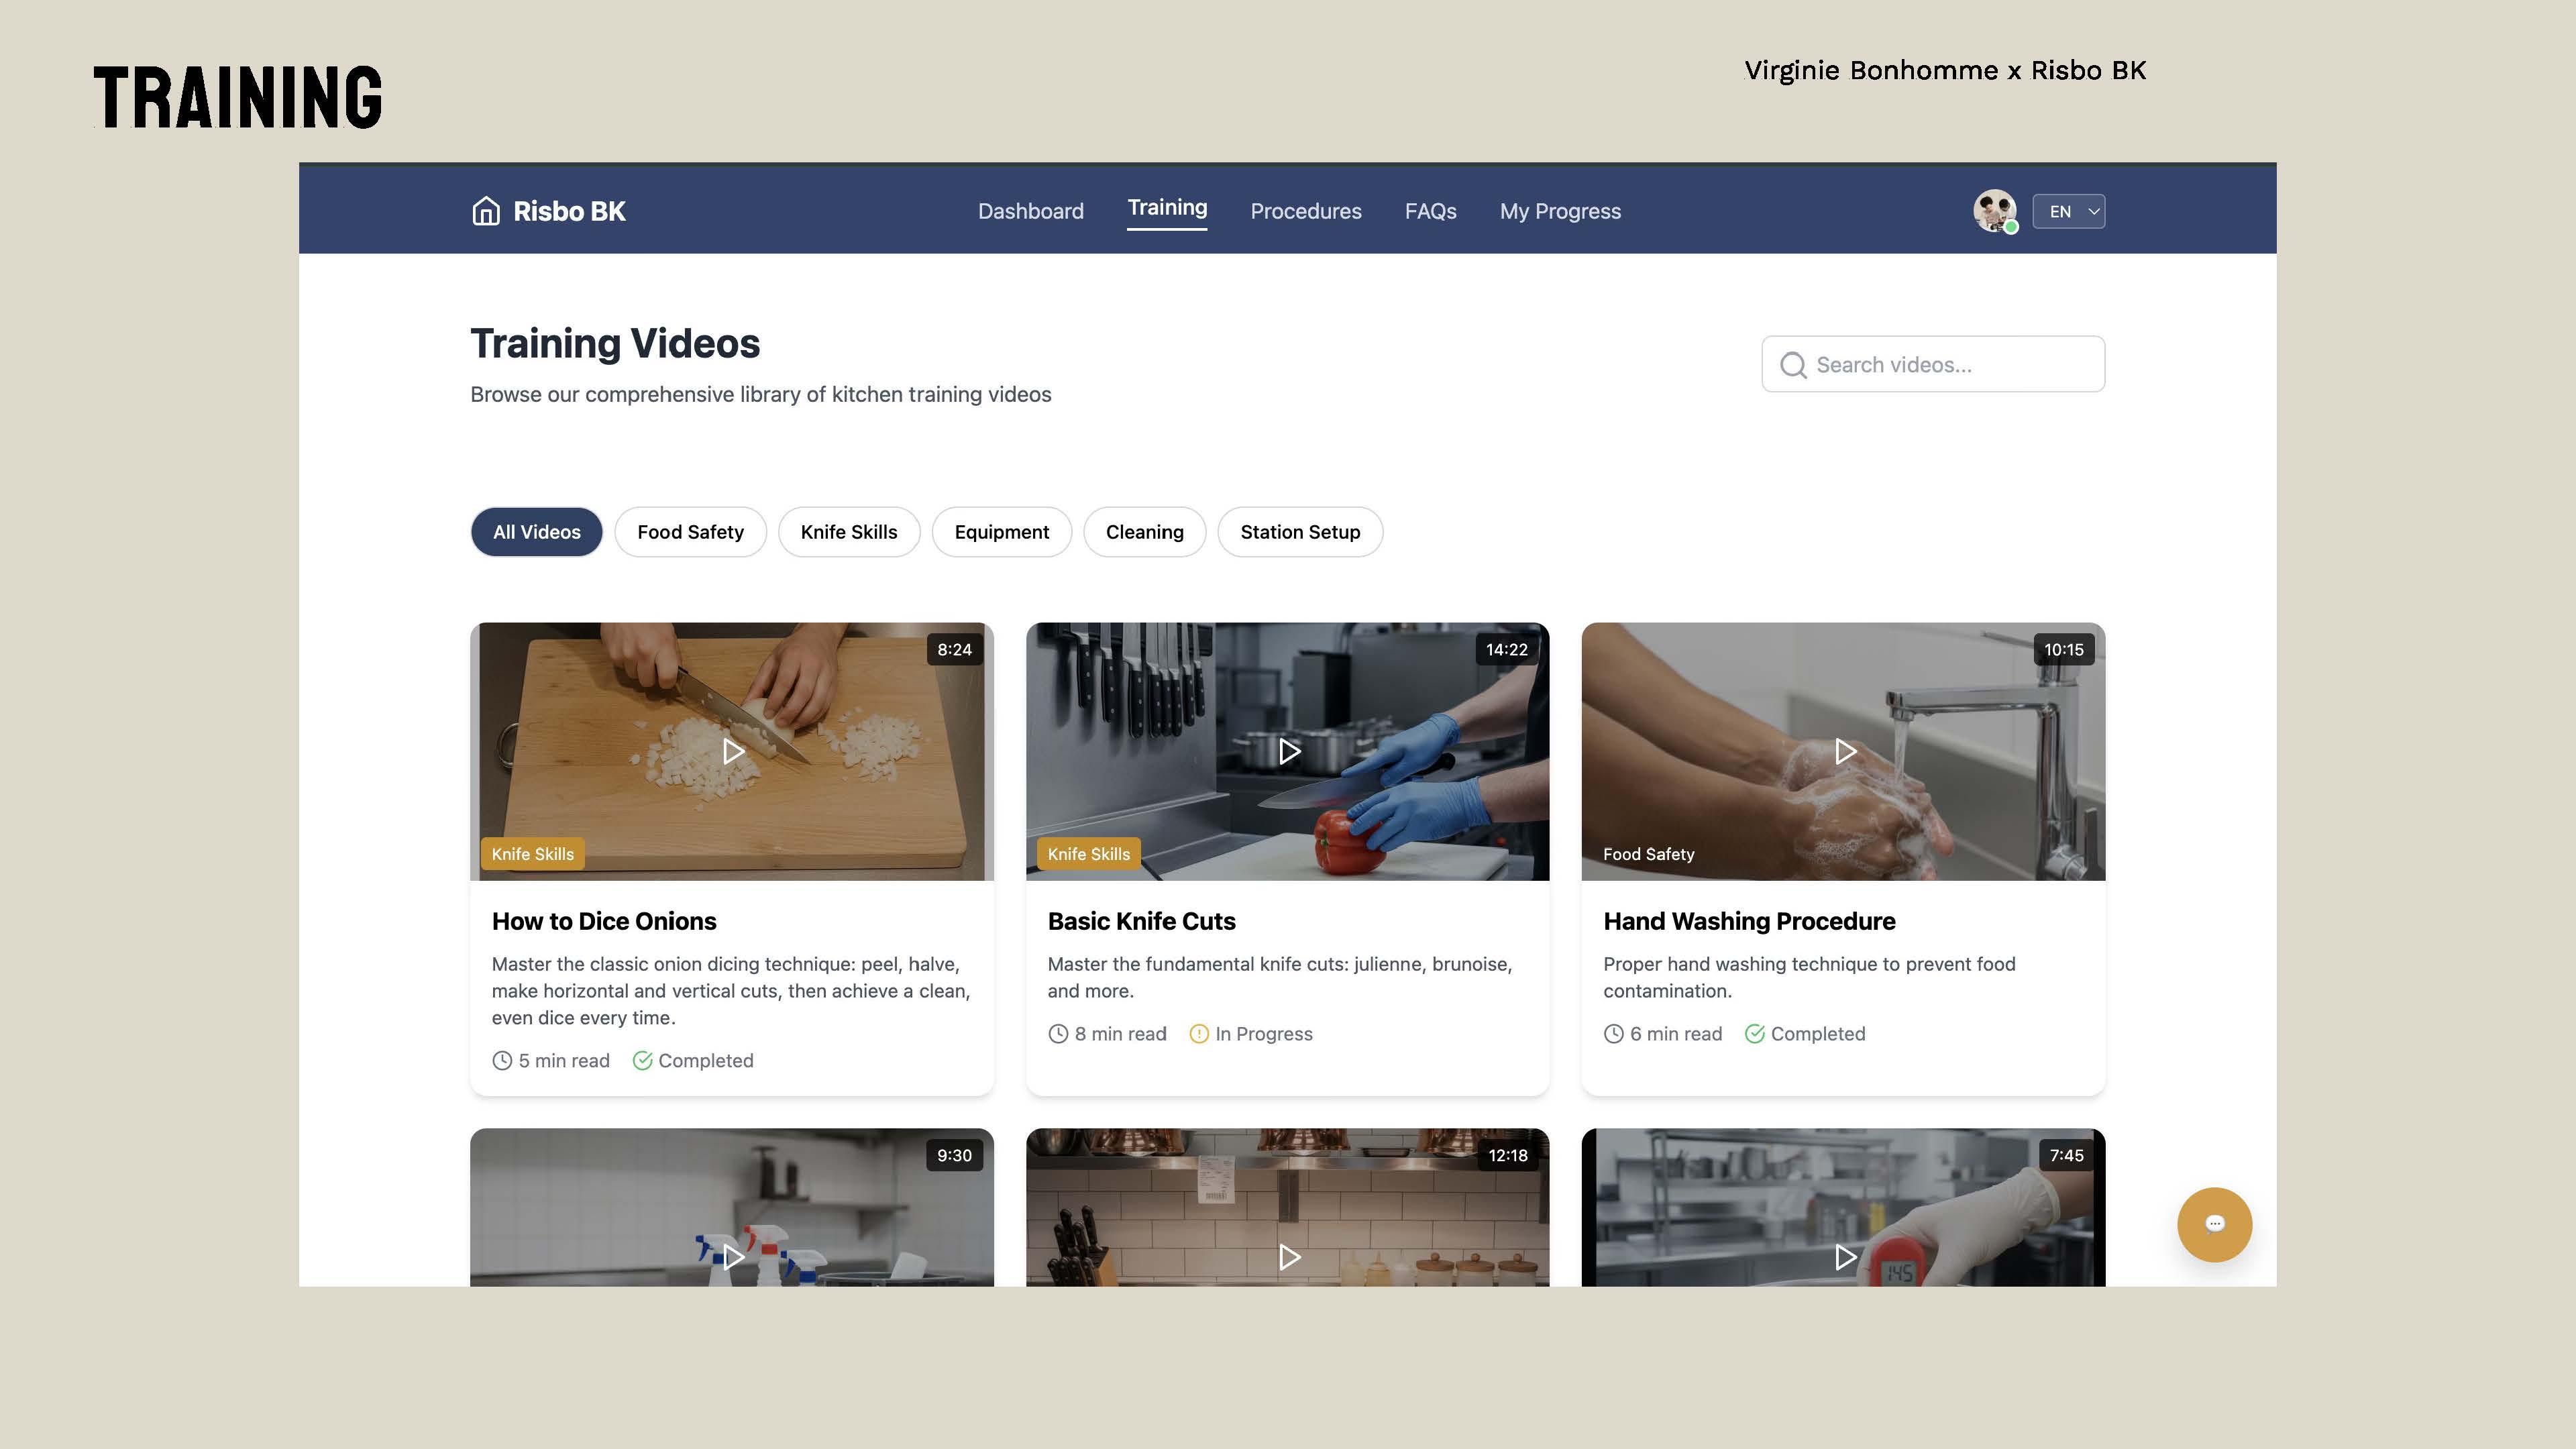Expand the EN language dropdown
Screen dimensions: 2576x1449
tap(2068, 211)
